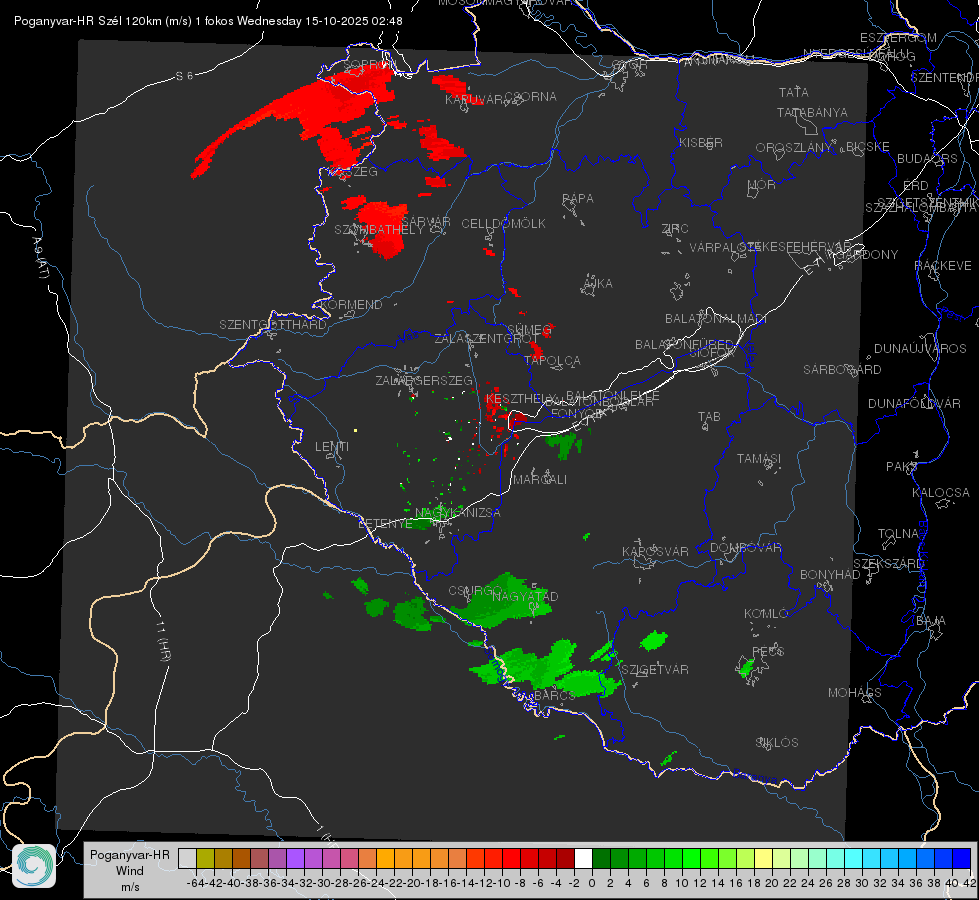979x900 pixels.
Task: Click the BARCS town label
Action: point(554,695)
